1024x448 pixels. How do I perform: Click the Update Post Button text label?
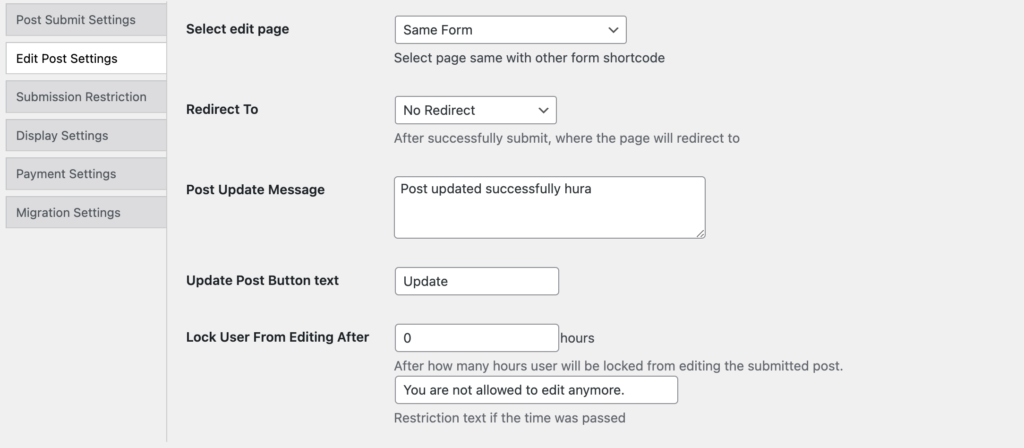click(263, 280)
